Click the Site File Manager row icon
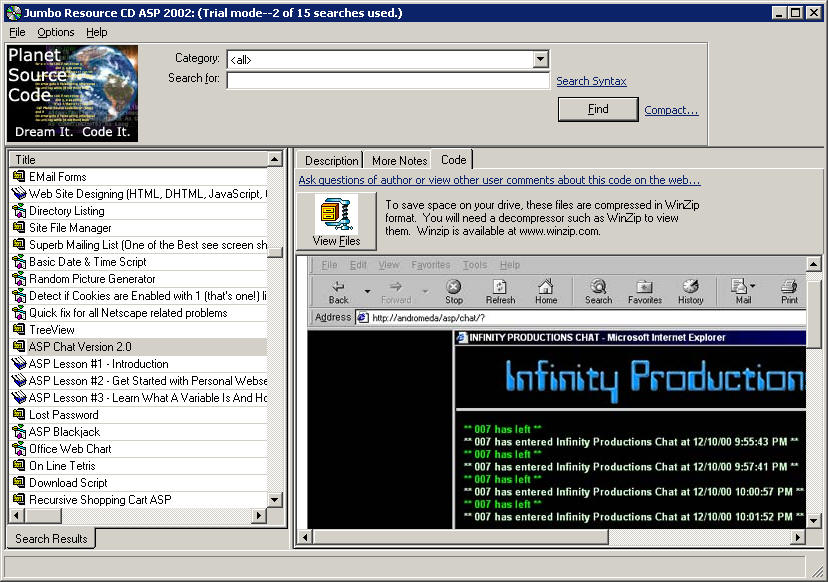This screenshot has width=828, height=582. coord(19,227)
